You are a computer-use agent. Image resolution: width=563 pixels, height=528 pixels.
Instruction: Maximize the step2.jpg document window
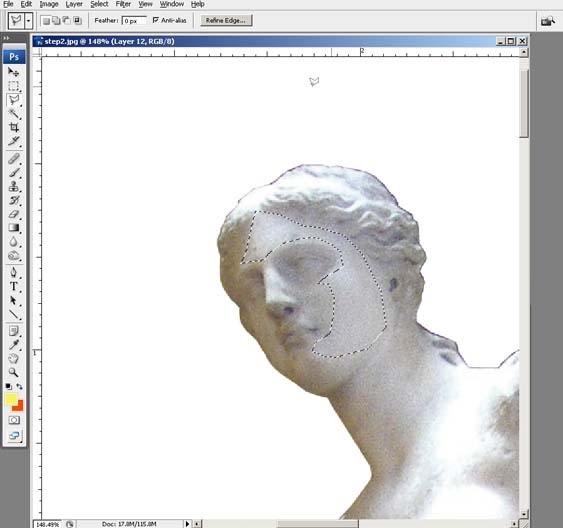511,41
